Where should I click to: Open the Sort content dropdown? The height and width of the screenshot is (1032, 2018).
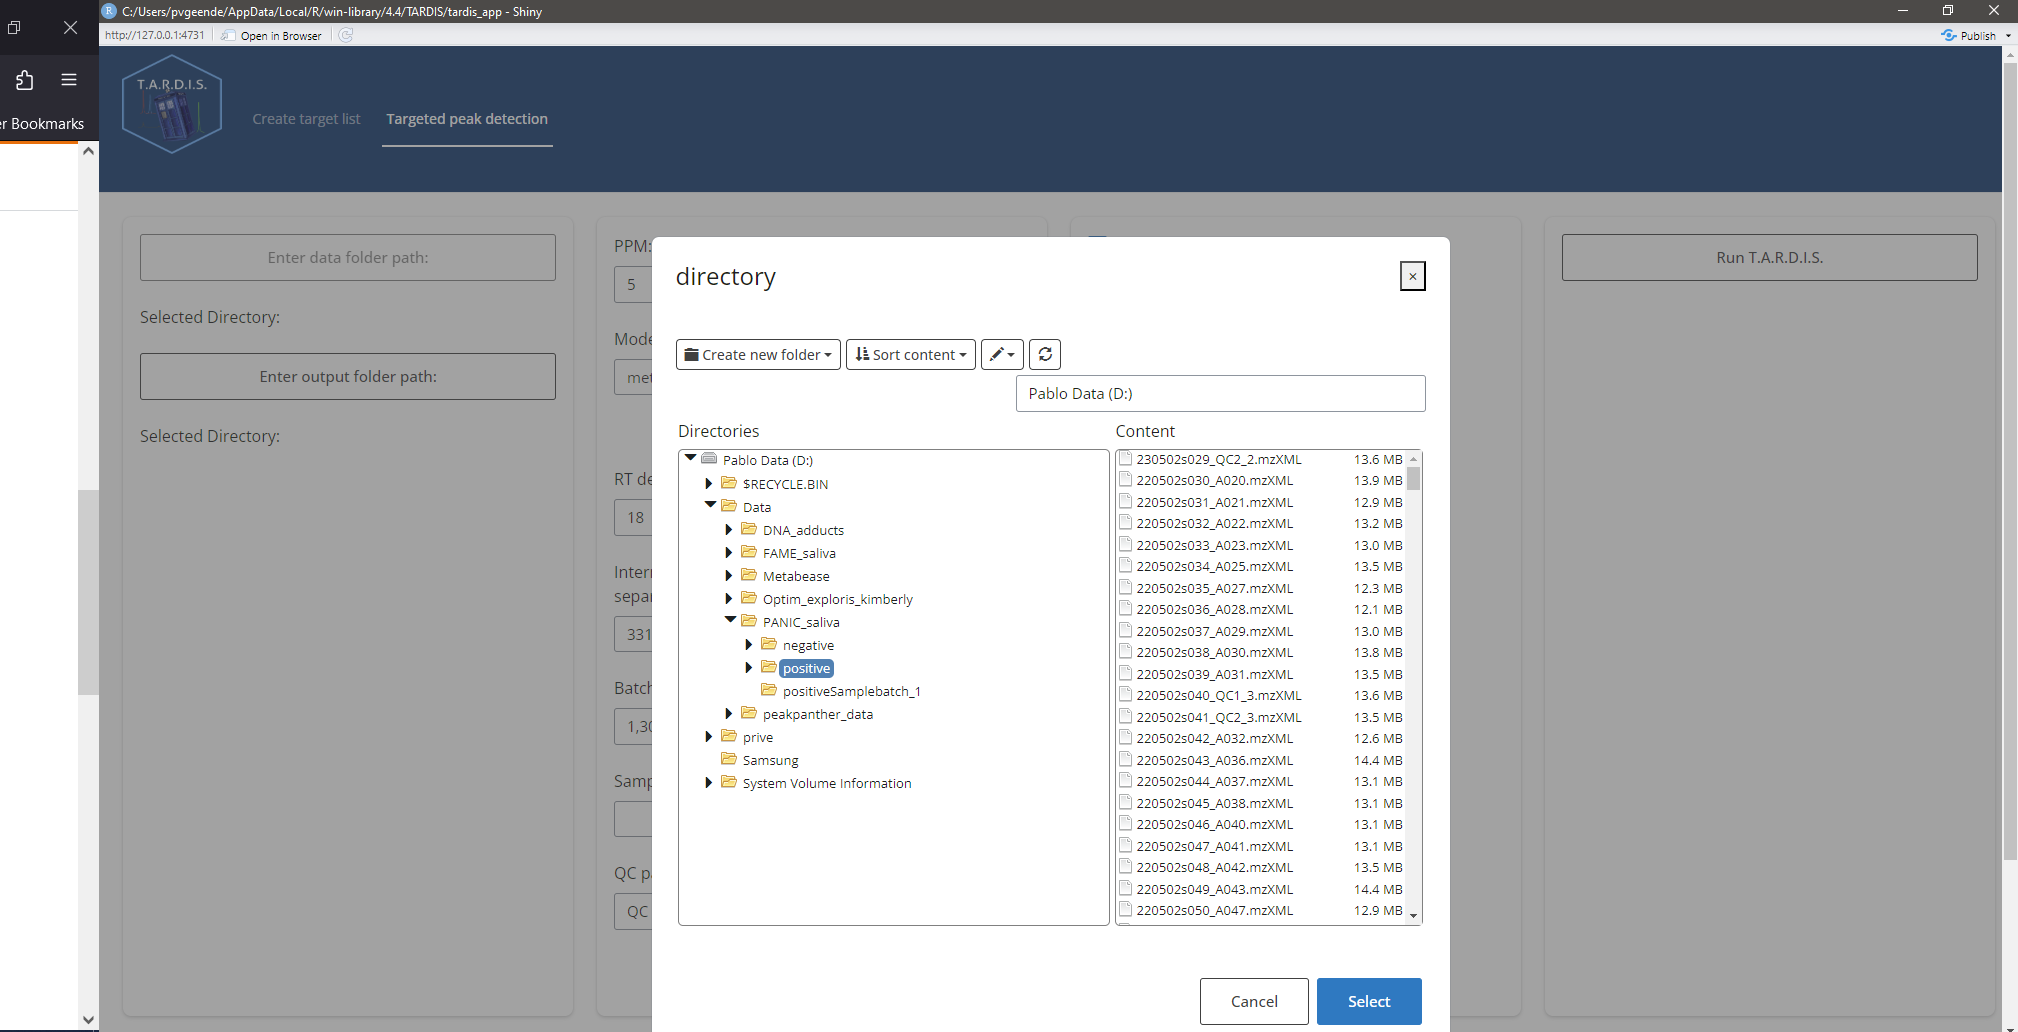(x=910, y=355)
